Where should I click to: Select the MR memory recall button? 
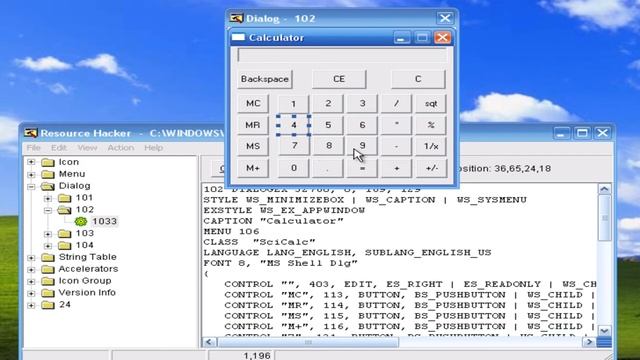[253, 125]
